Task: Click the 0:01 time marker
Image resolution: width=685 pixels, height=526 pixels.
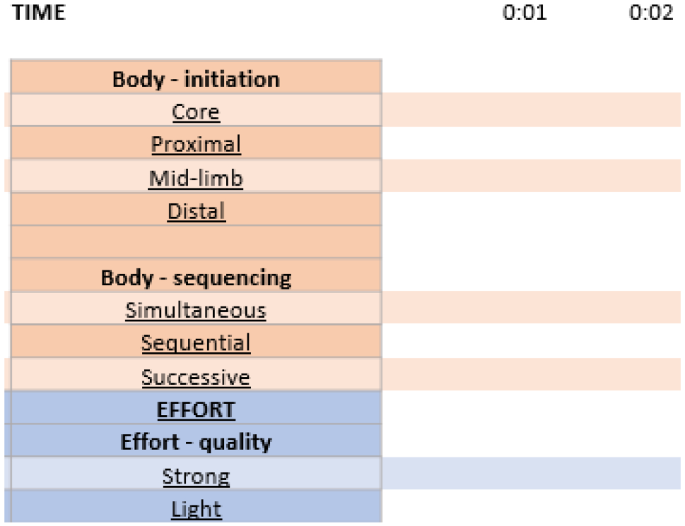Action: pyautogui.click(x=524, y=12)
